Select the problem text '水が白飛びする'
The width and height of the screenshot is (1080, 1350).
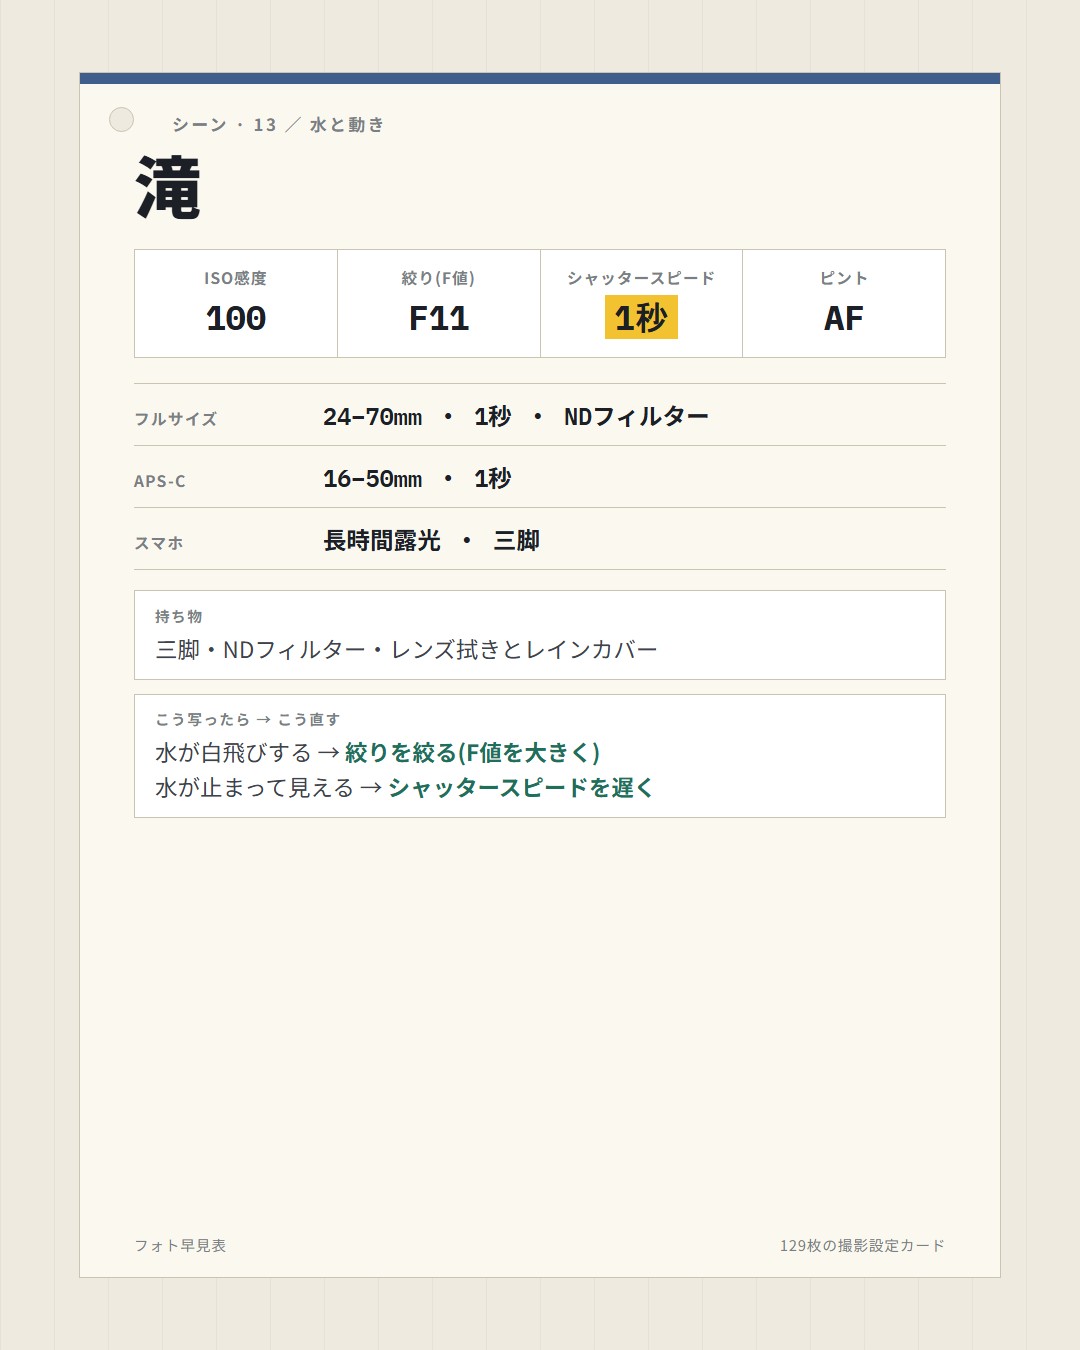tap(233, 752)
